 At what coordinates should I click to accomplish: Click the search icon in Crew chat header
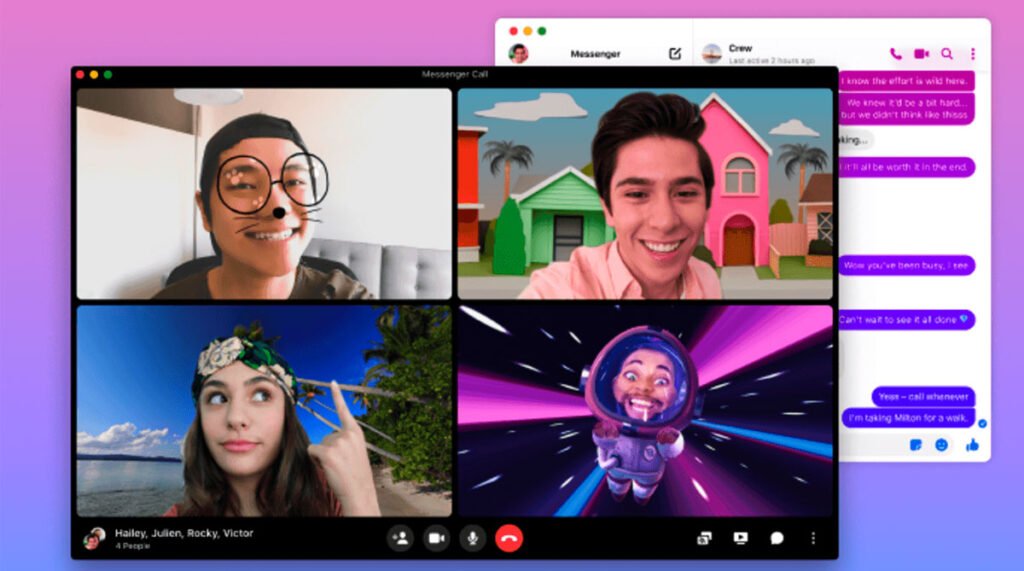tap(947, 54)
